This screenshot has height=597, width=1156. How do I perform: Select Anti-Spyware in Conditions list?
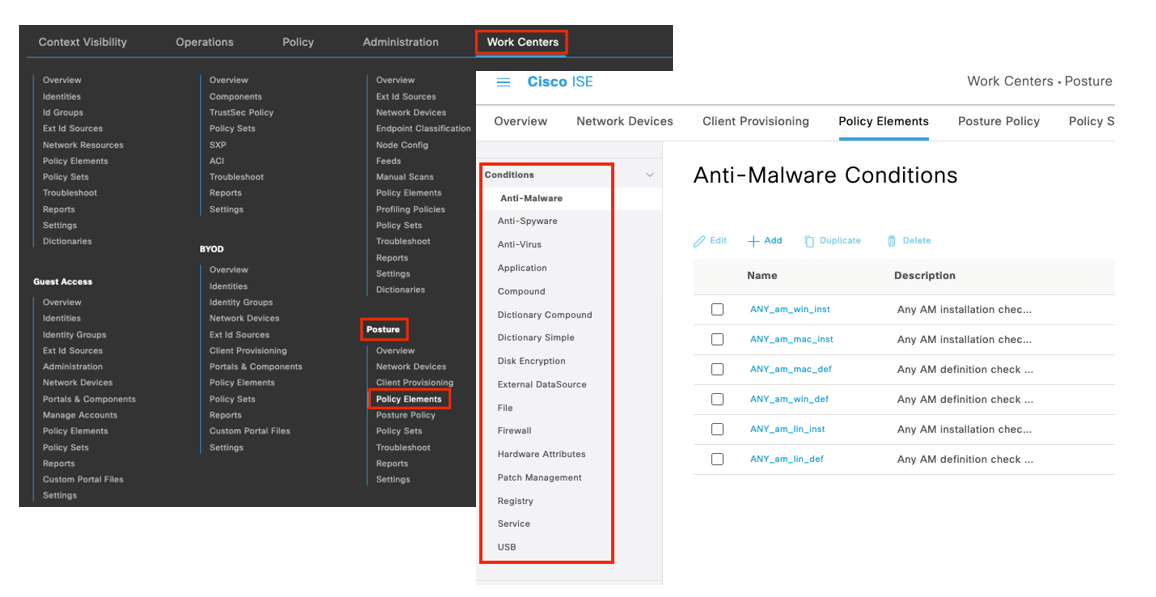click(527, 221)
